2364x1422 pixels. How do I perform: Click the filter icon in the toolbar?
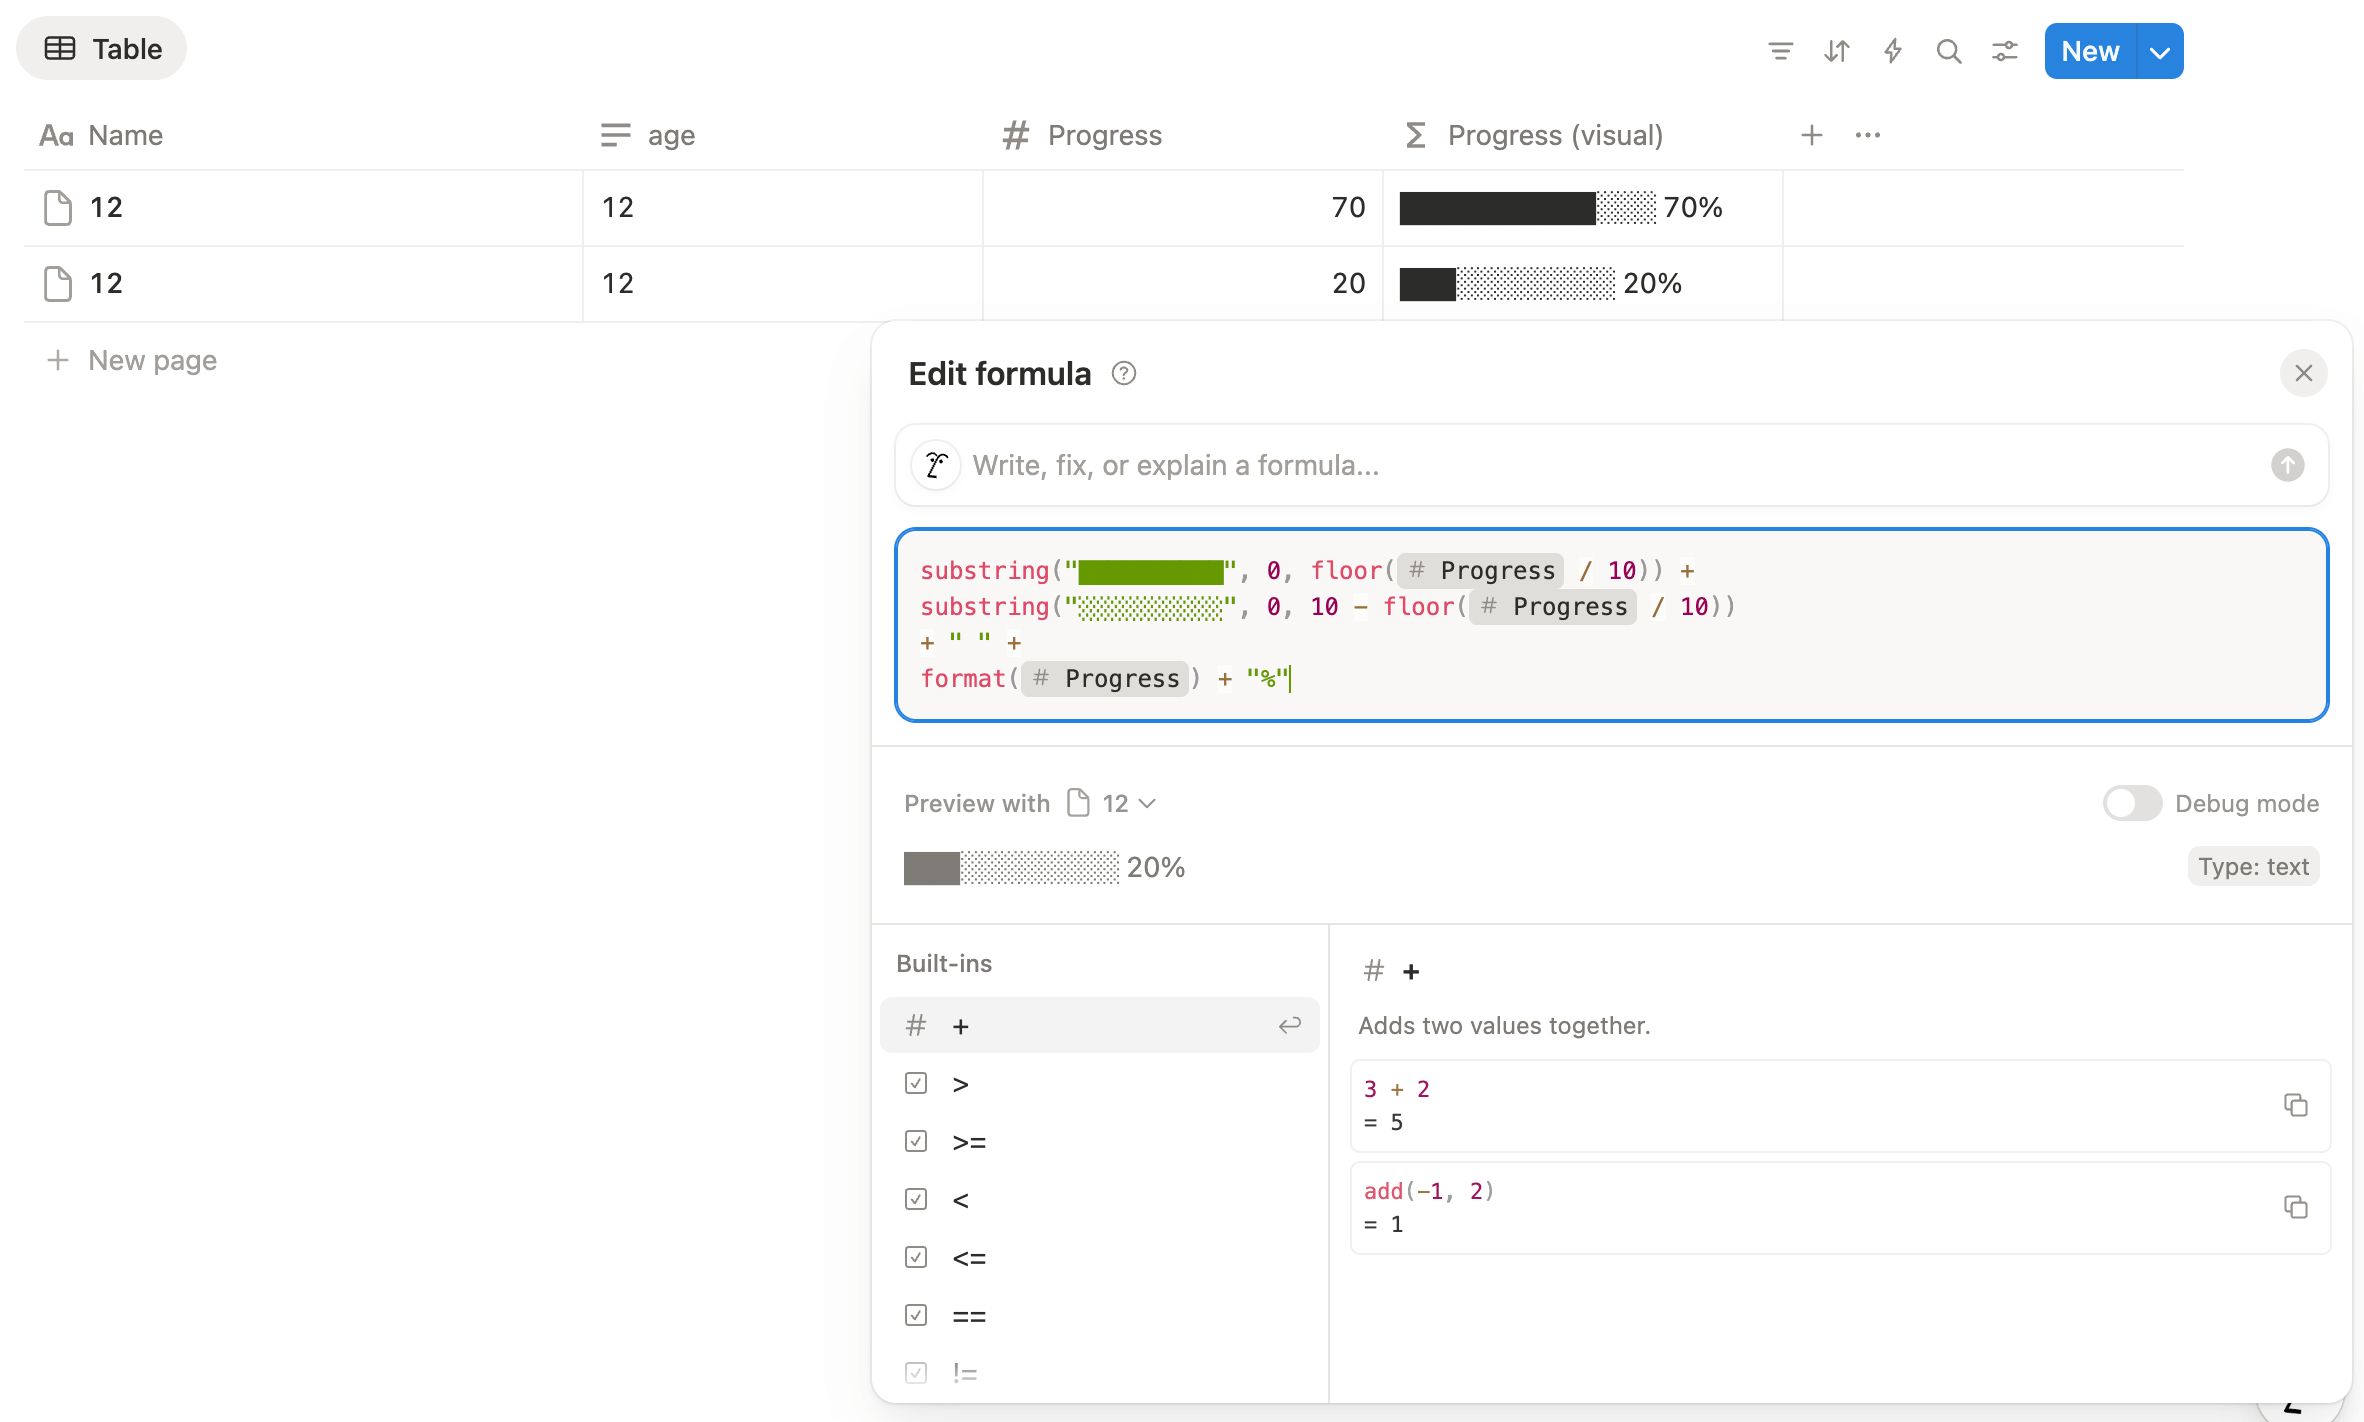1780,50
